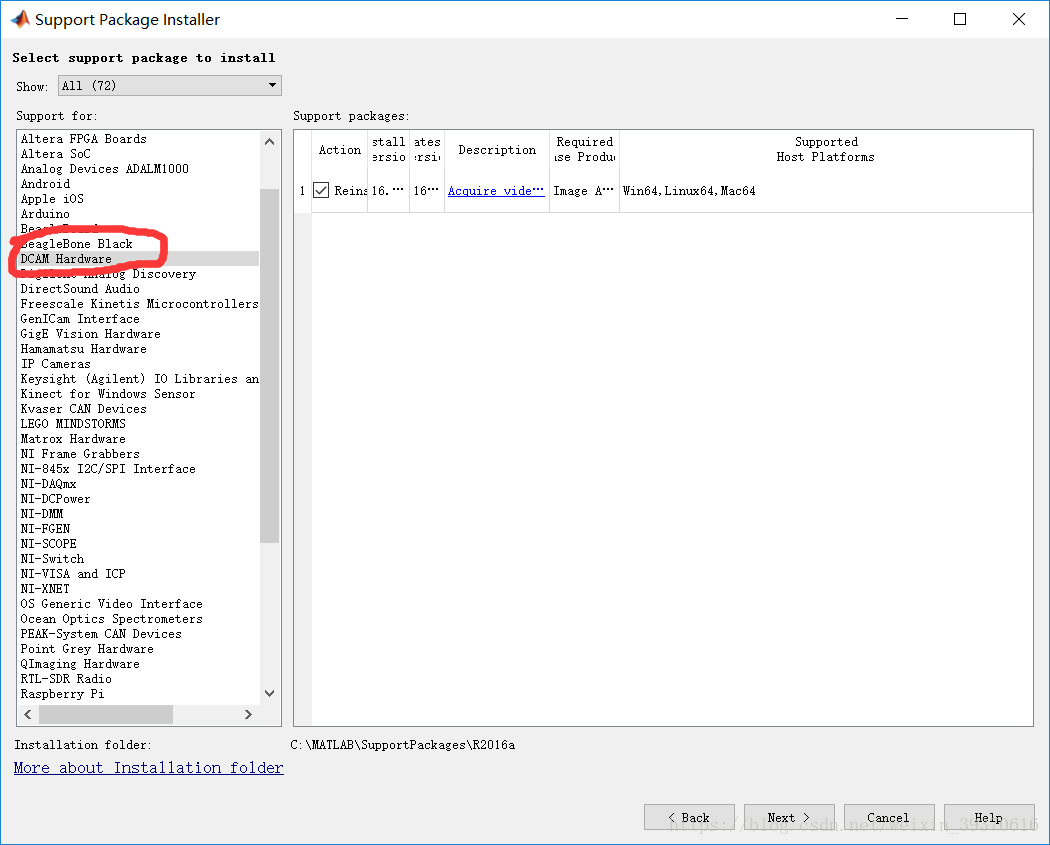Select NI-VISA and ICP
This screenshot has width=1050, height=845.
click(x=139, y=574)
